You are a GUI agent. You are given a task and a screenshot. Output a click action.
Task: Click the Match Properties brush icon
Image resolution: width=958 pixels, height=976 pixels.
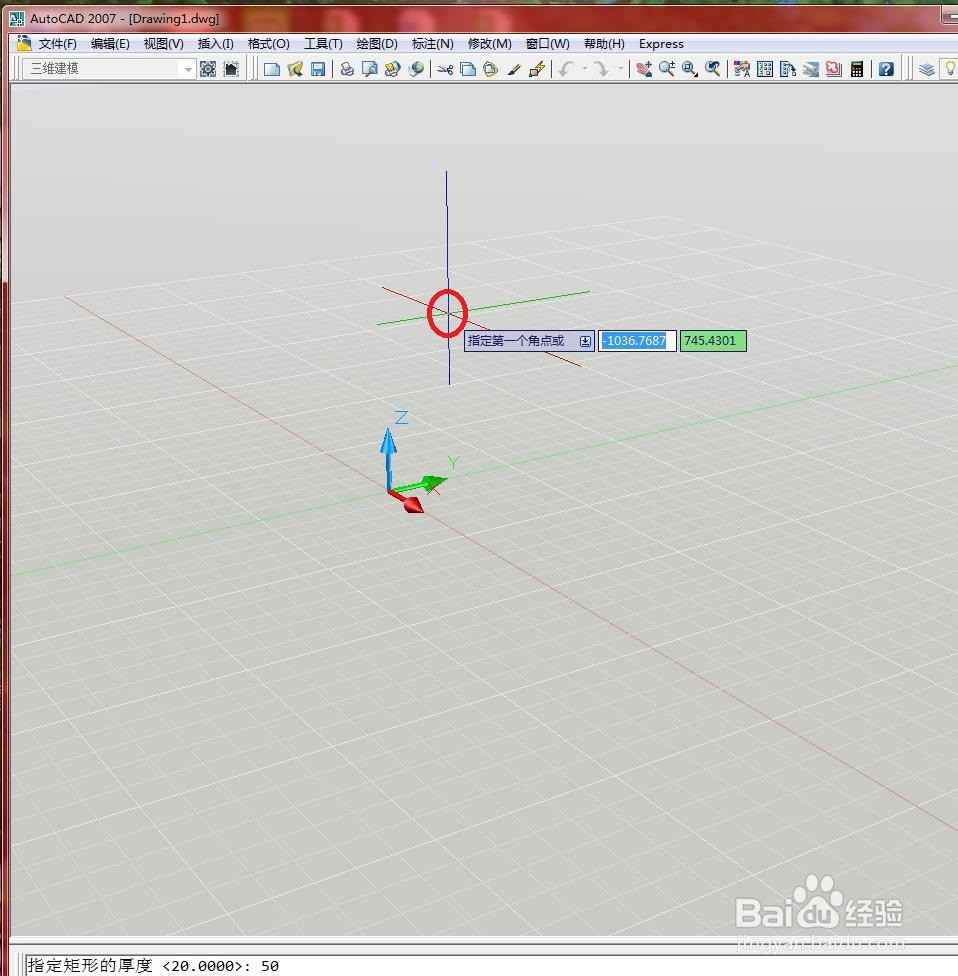pyautogui.click(x=514, y=69)
